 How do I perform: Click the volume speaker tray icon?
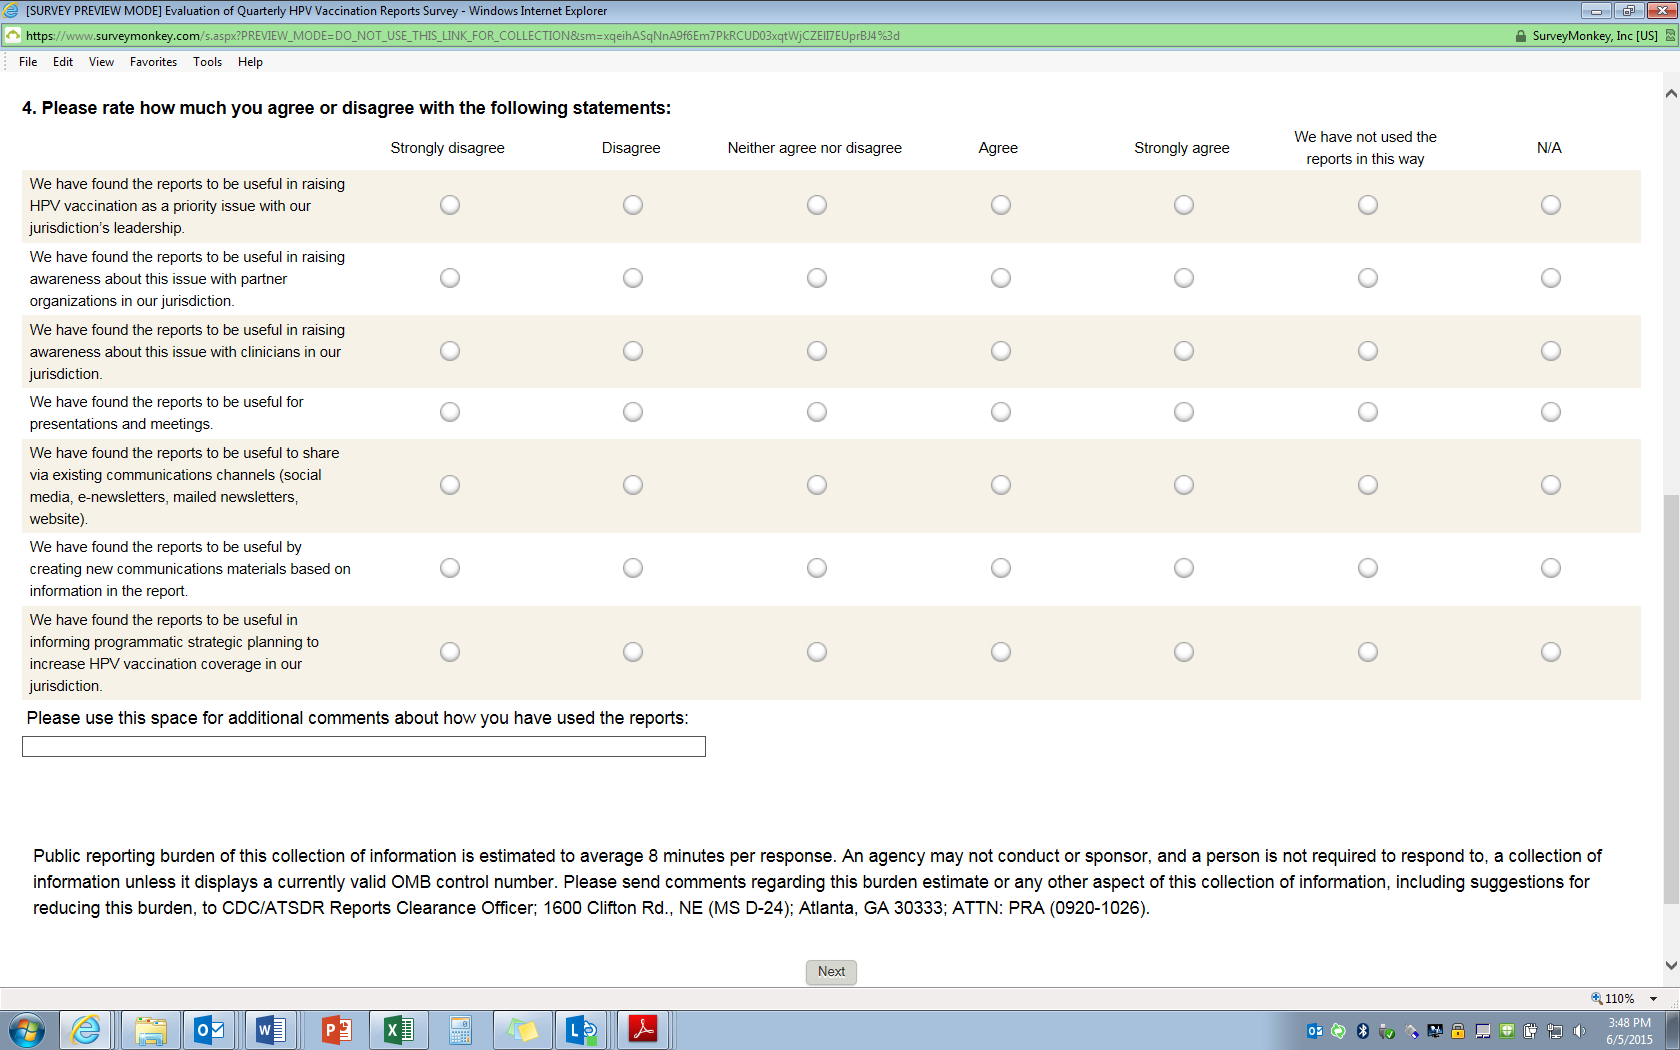point(1579,1031)
